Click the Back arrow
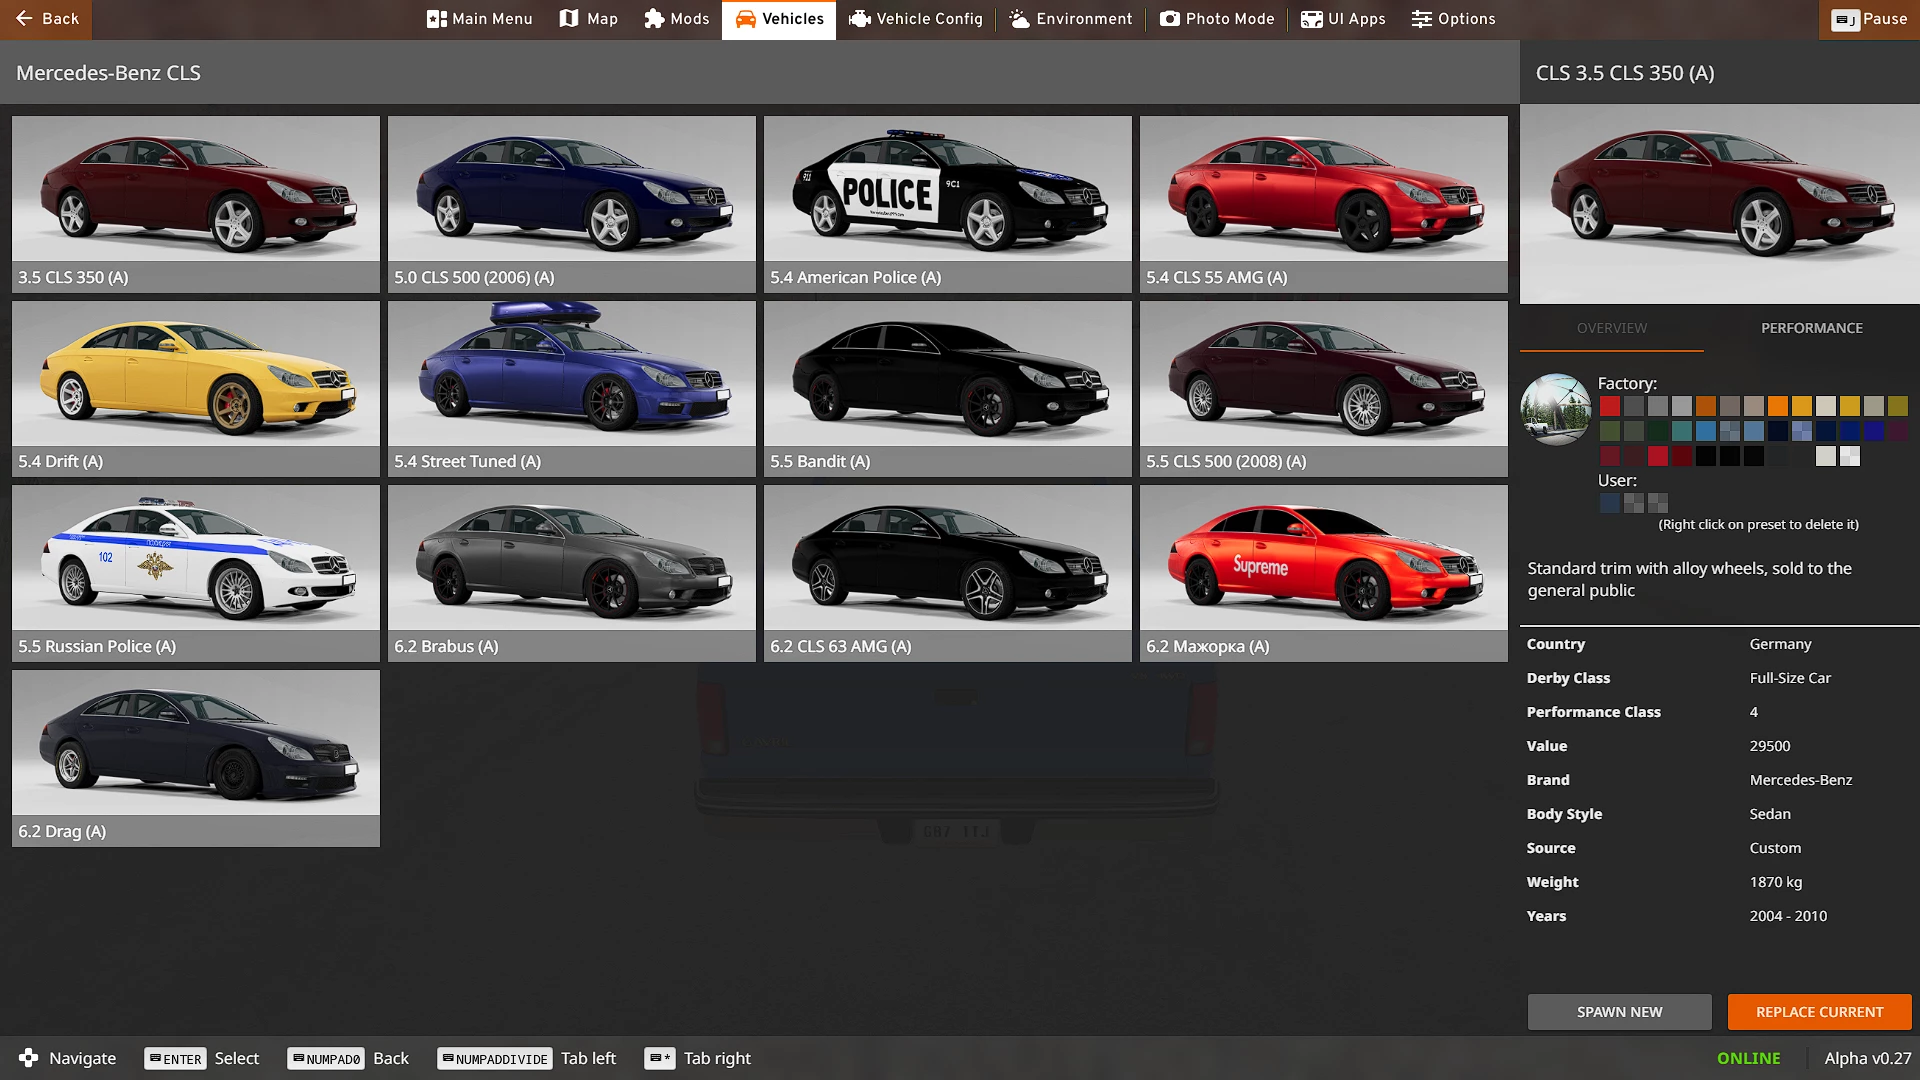This screenshot has height=1080, width=1920. coord(23,18)
